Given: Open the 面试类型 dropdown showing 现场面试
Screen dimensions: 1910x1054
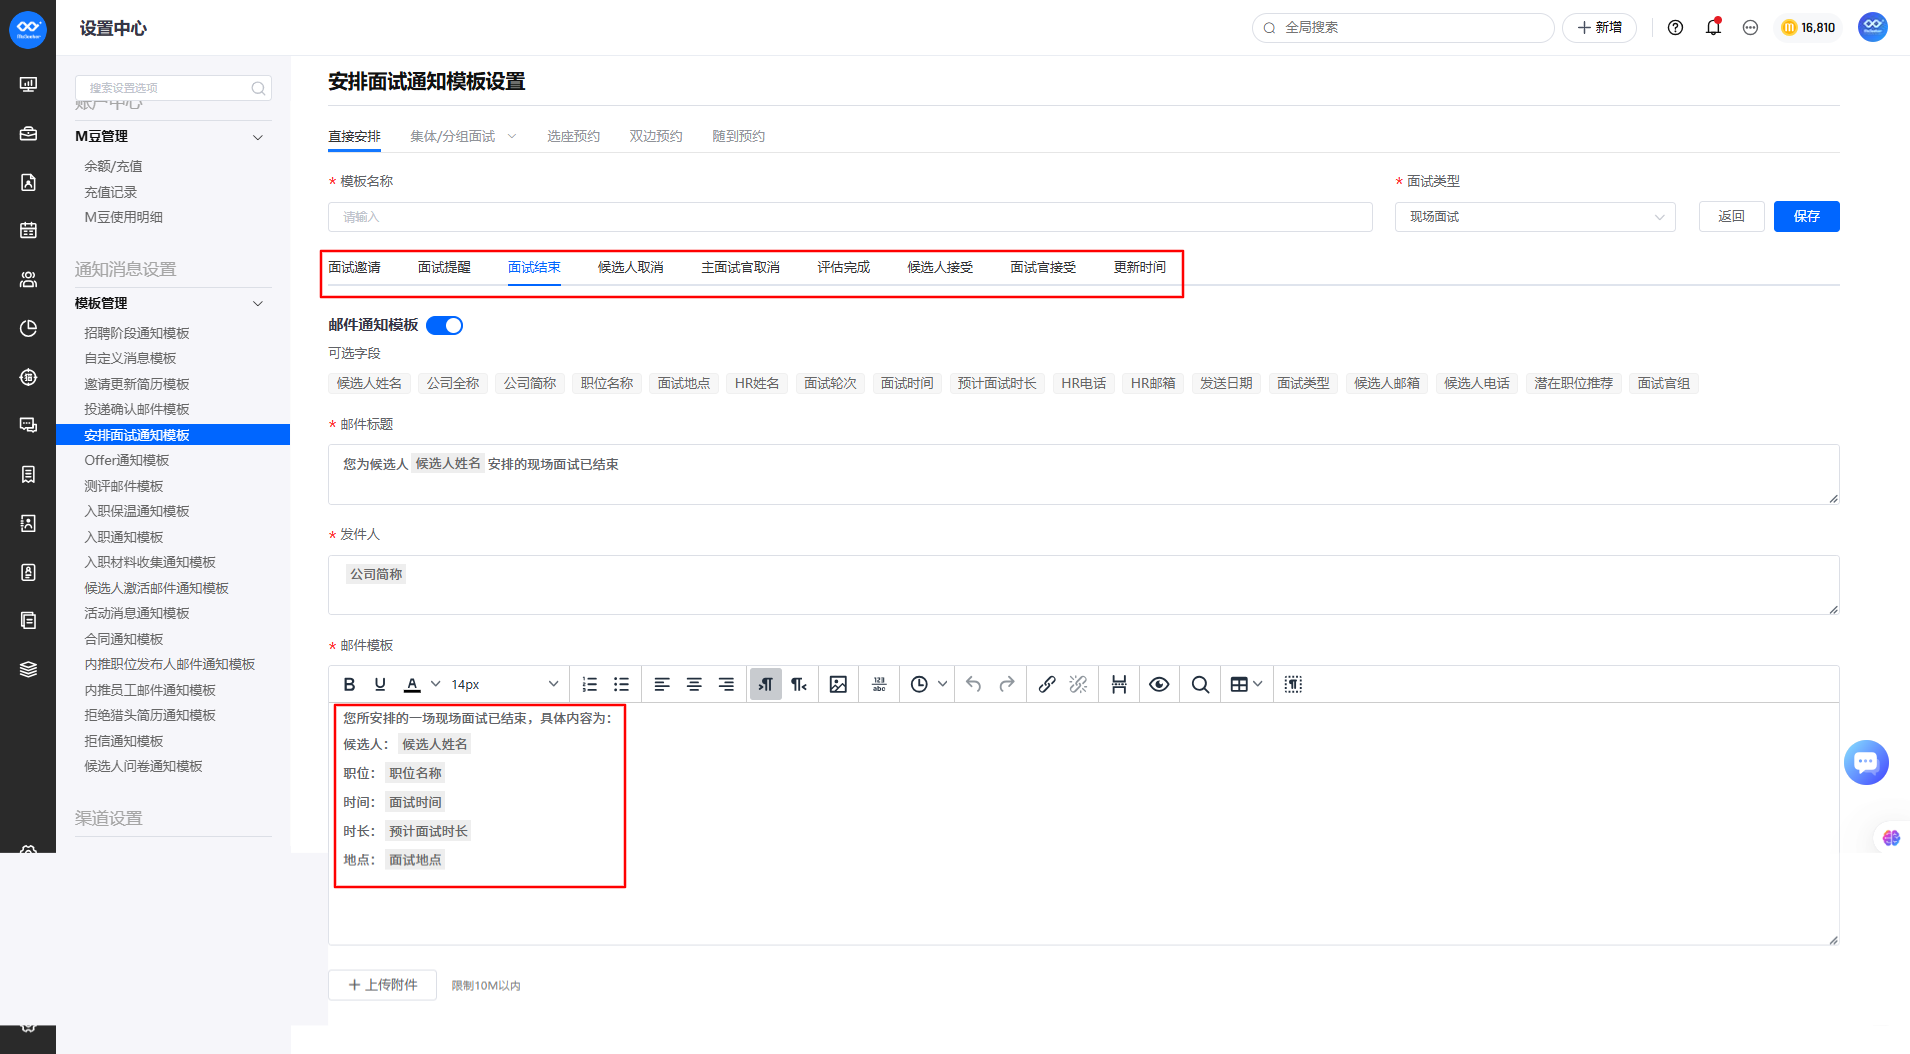Looking at the screenshot, I should pyautogui.click(x=1535, y=217).
